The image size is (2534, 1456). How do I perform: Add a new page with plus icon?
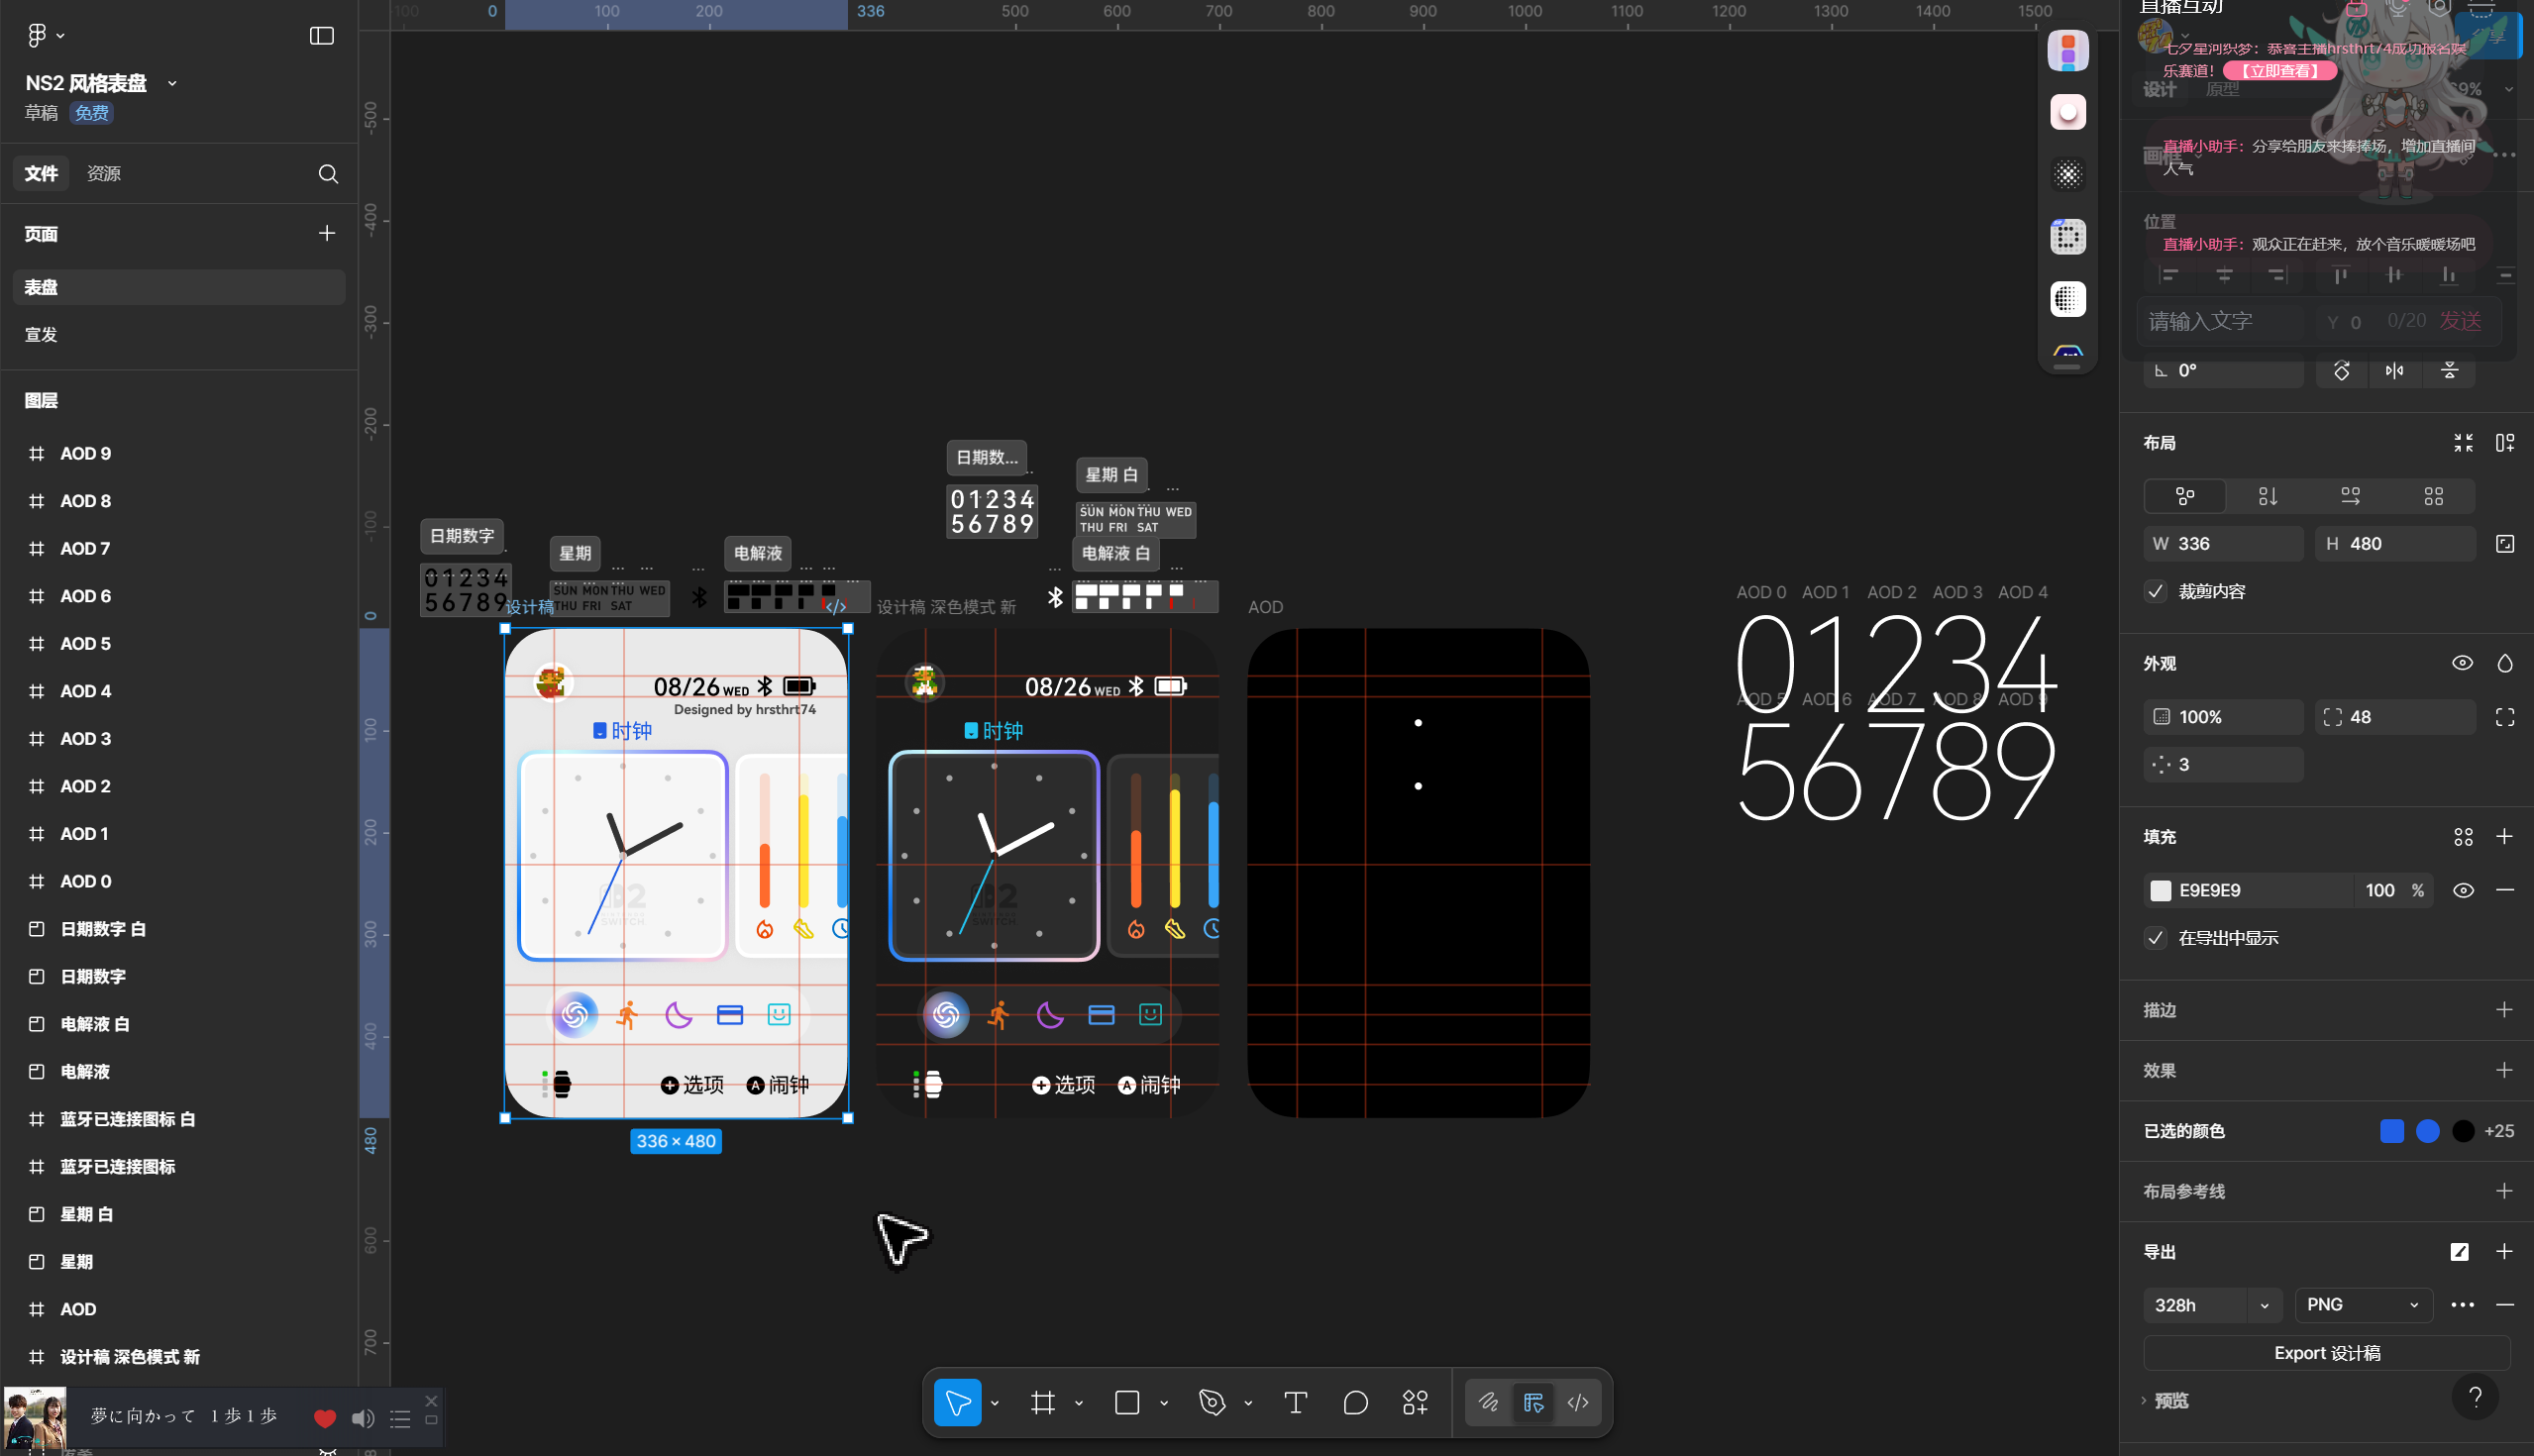pos(326,233)
